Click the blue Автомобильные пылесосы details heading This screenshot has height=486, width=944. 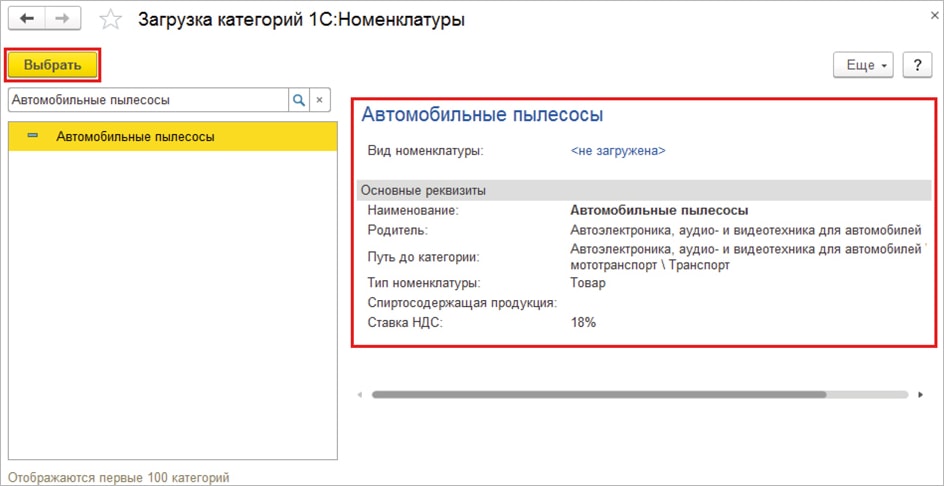click(482, 115)
